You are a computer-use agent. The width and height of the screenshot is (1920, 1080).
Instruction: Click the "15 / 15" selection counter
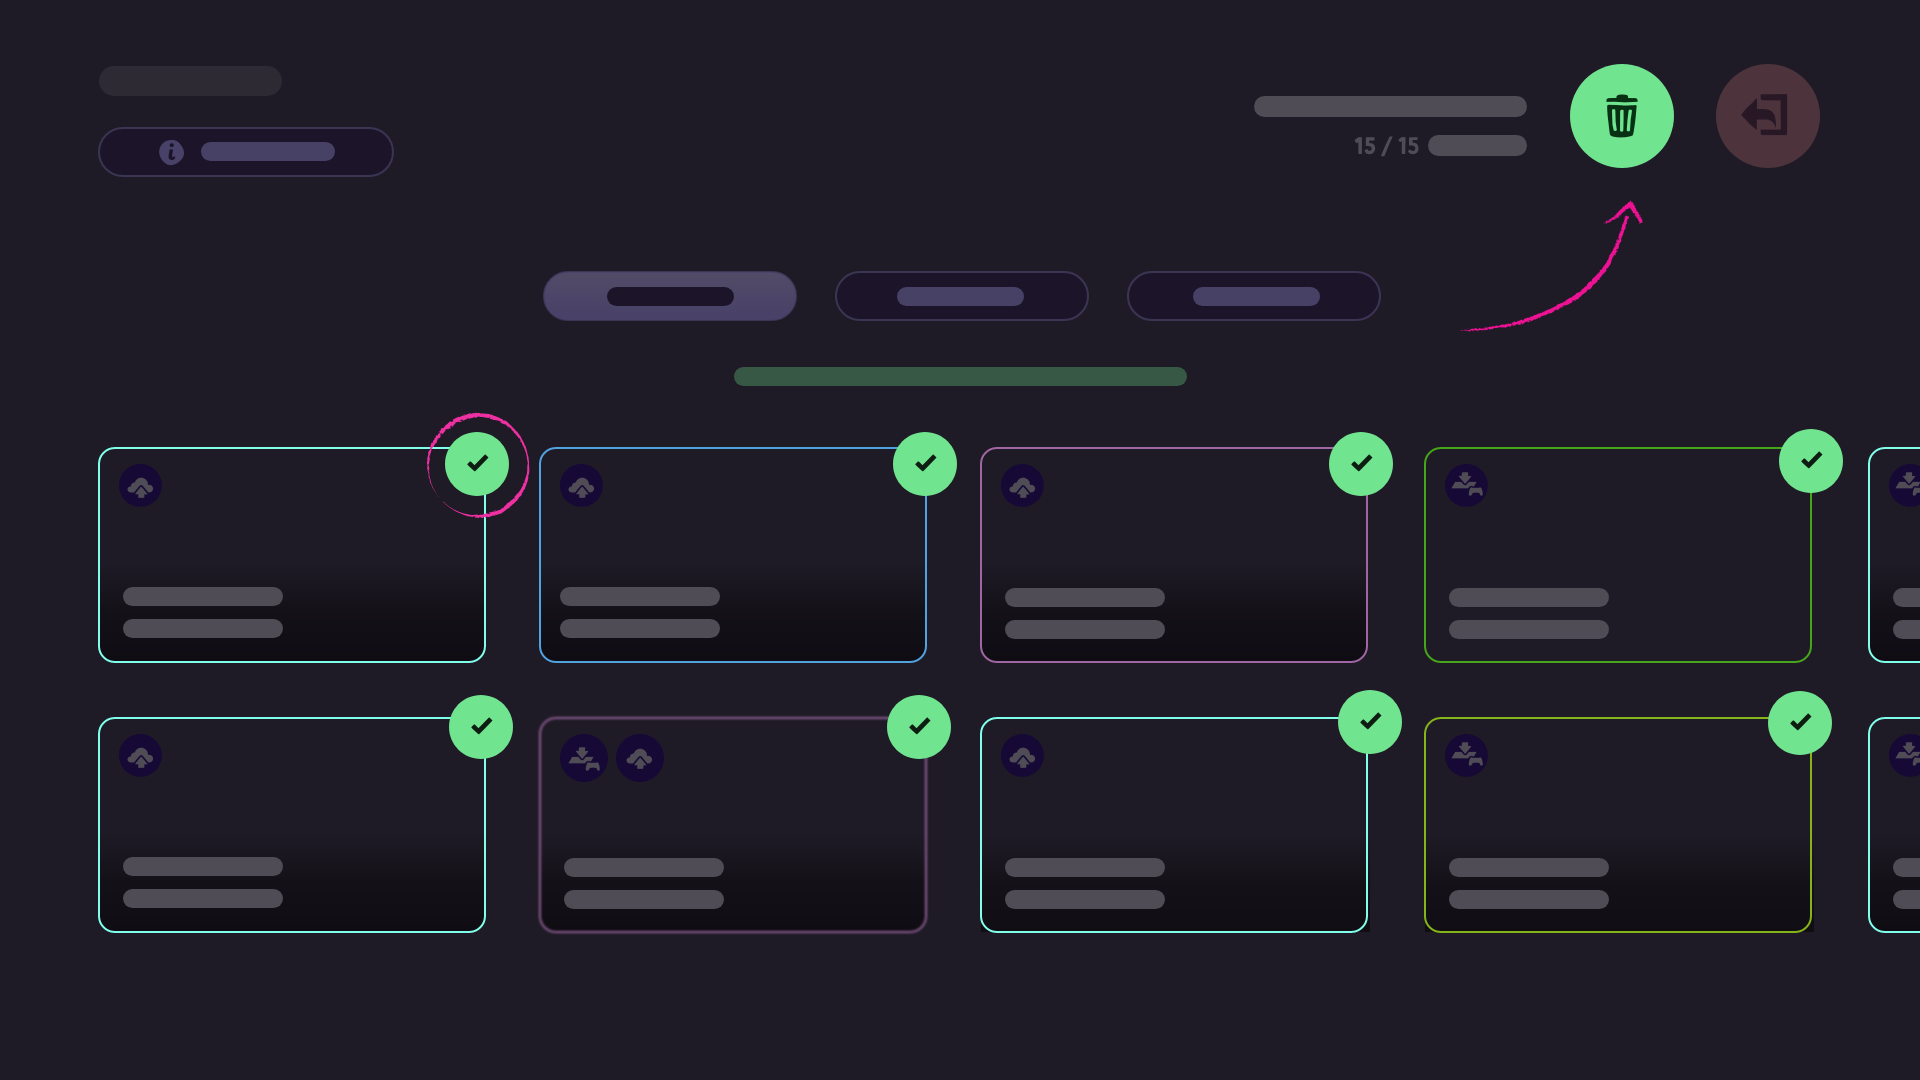[x=1386, y=146]
